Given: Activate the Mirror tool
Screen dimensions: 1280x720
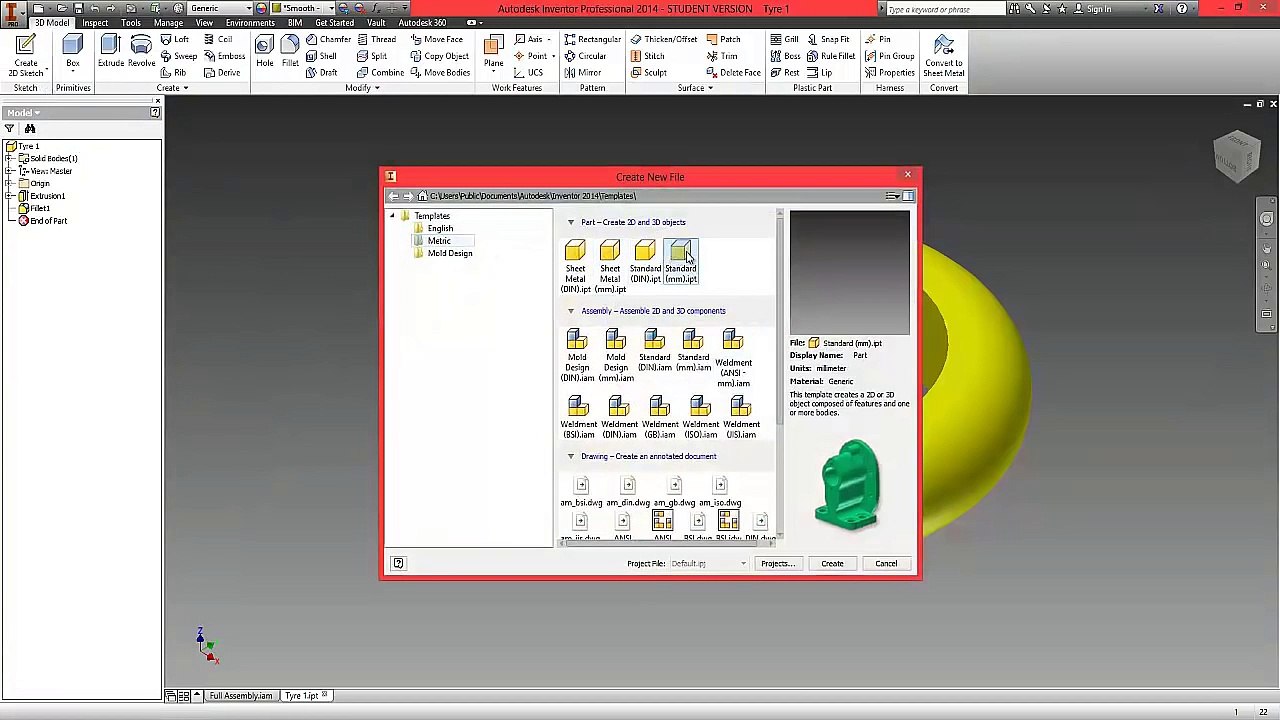Looking at the screenshot, I should pyautogui.click(x=582, y=73).
